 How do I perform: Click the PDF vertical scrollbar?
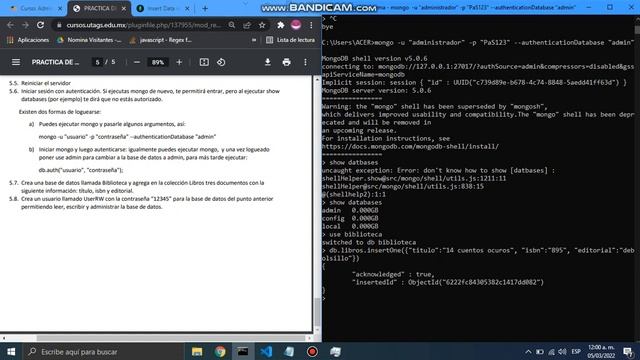pyautogui.click(x=317, y=312)
